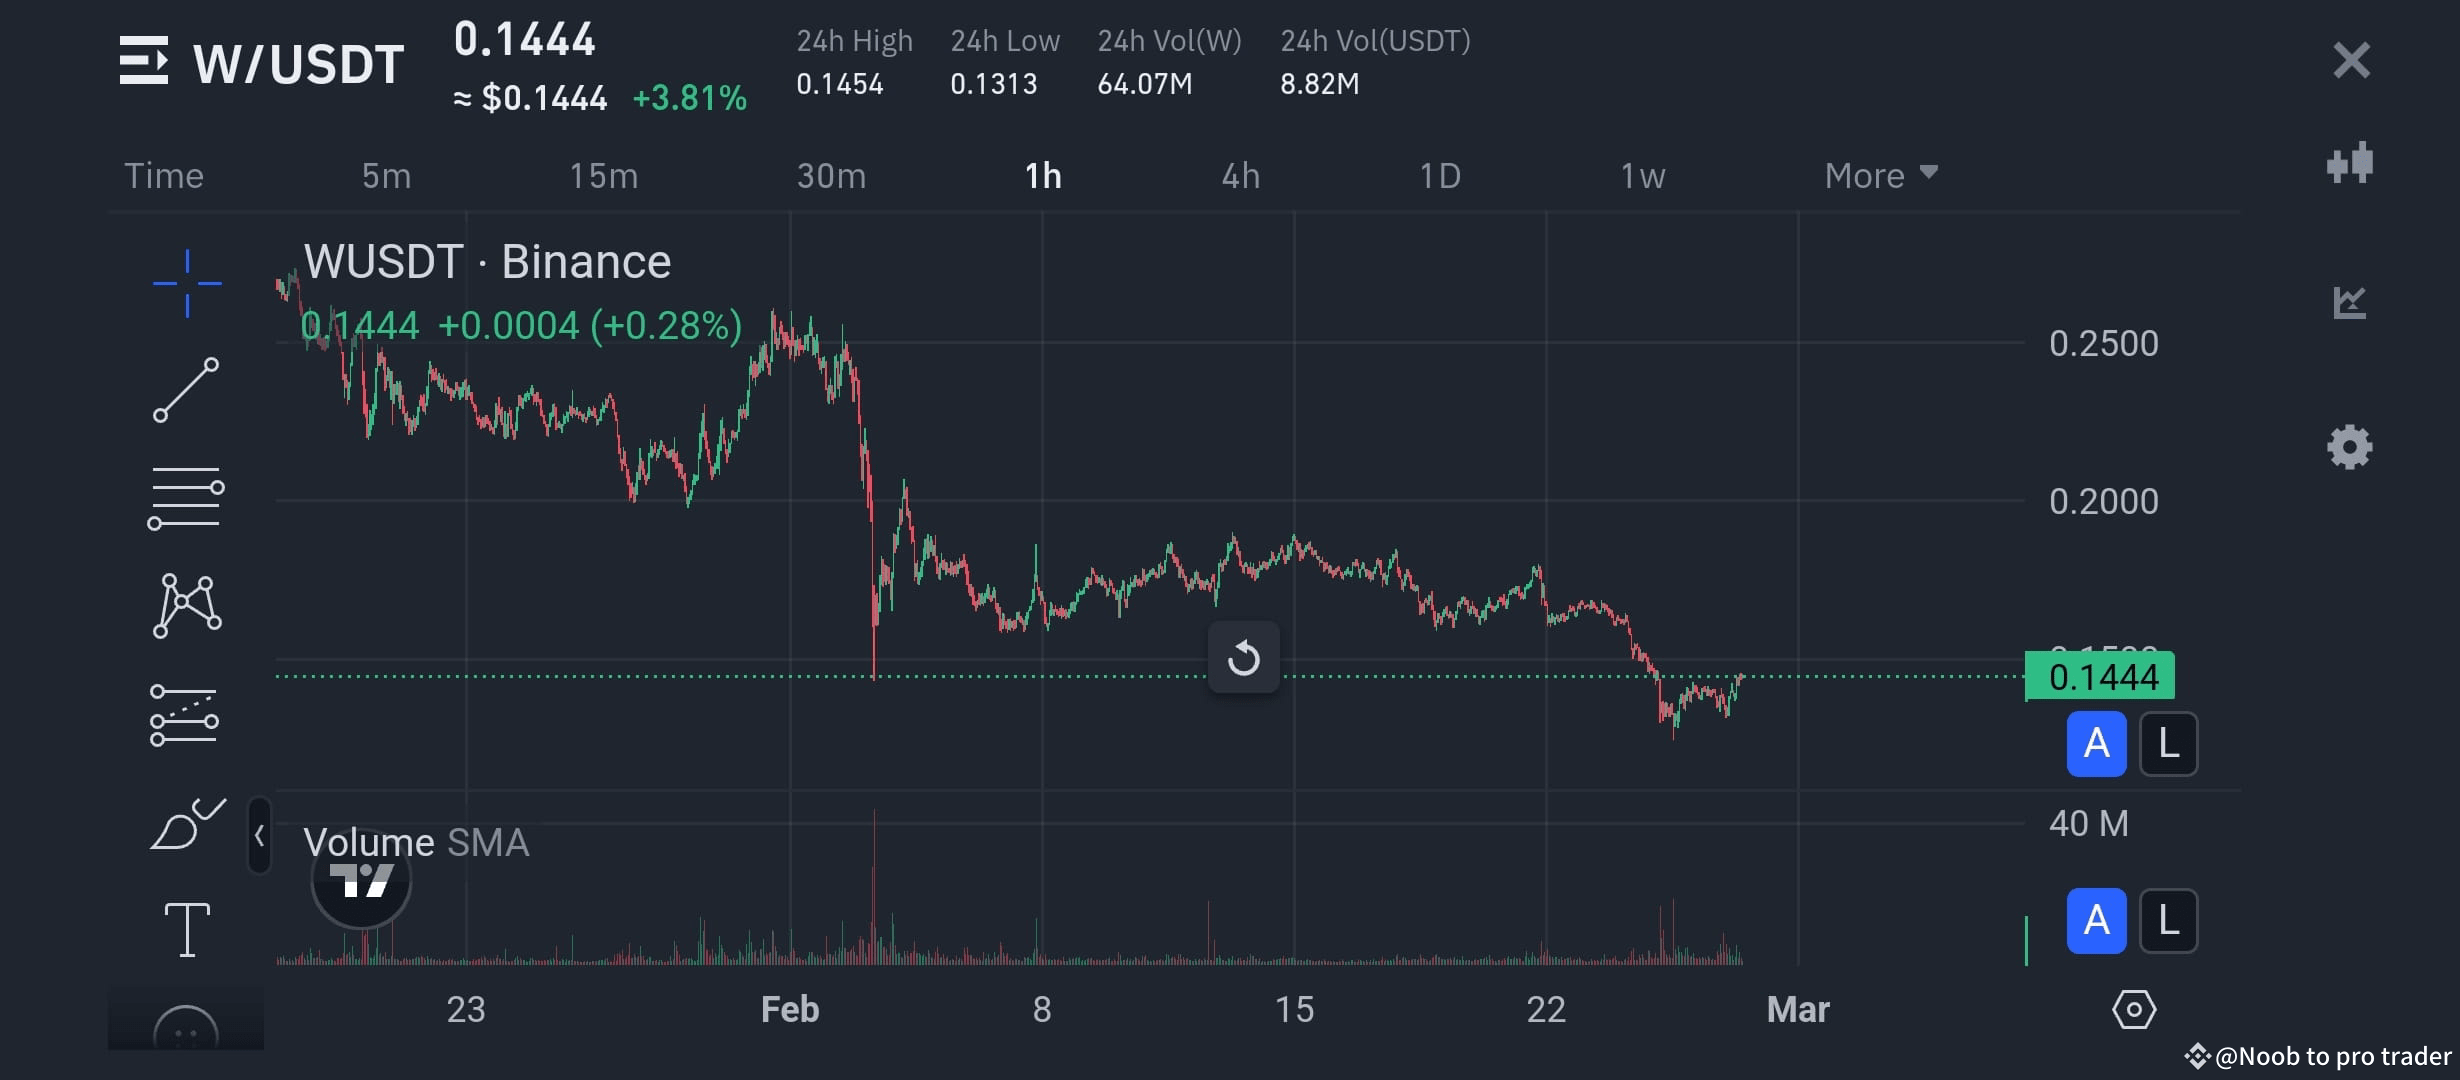This screenshot has height=1080, width=2460.
Task: Select the trend line drawing tool
Action: pos(186,390)
